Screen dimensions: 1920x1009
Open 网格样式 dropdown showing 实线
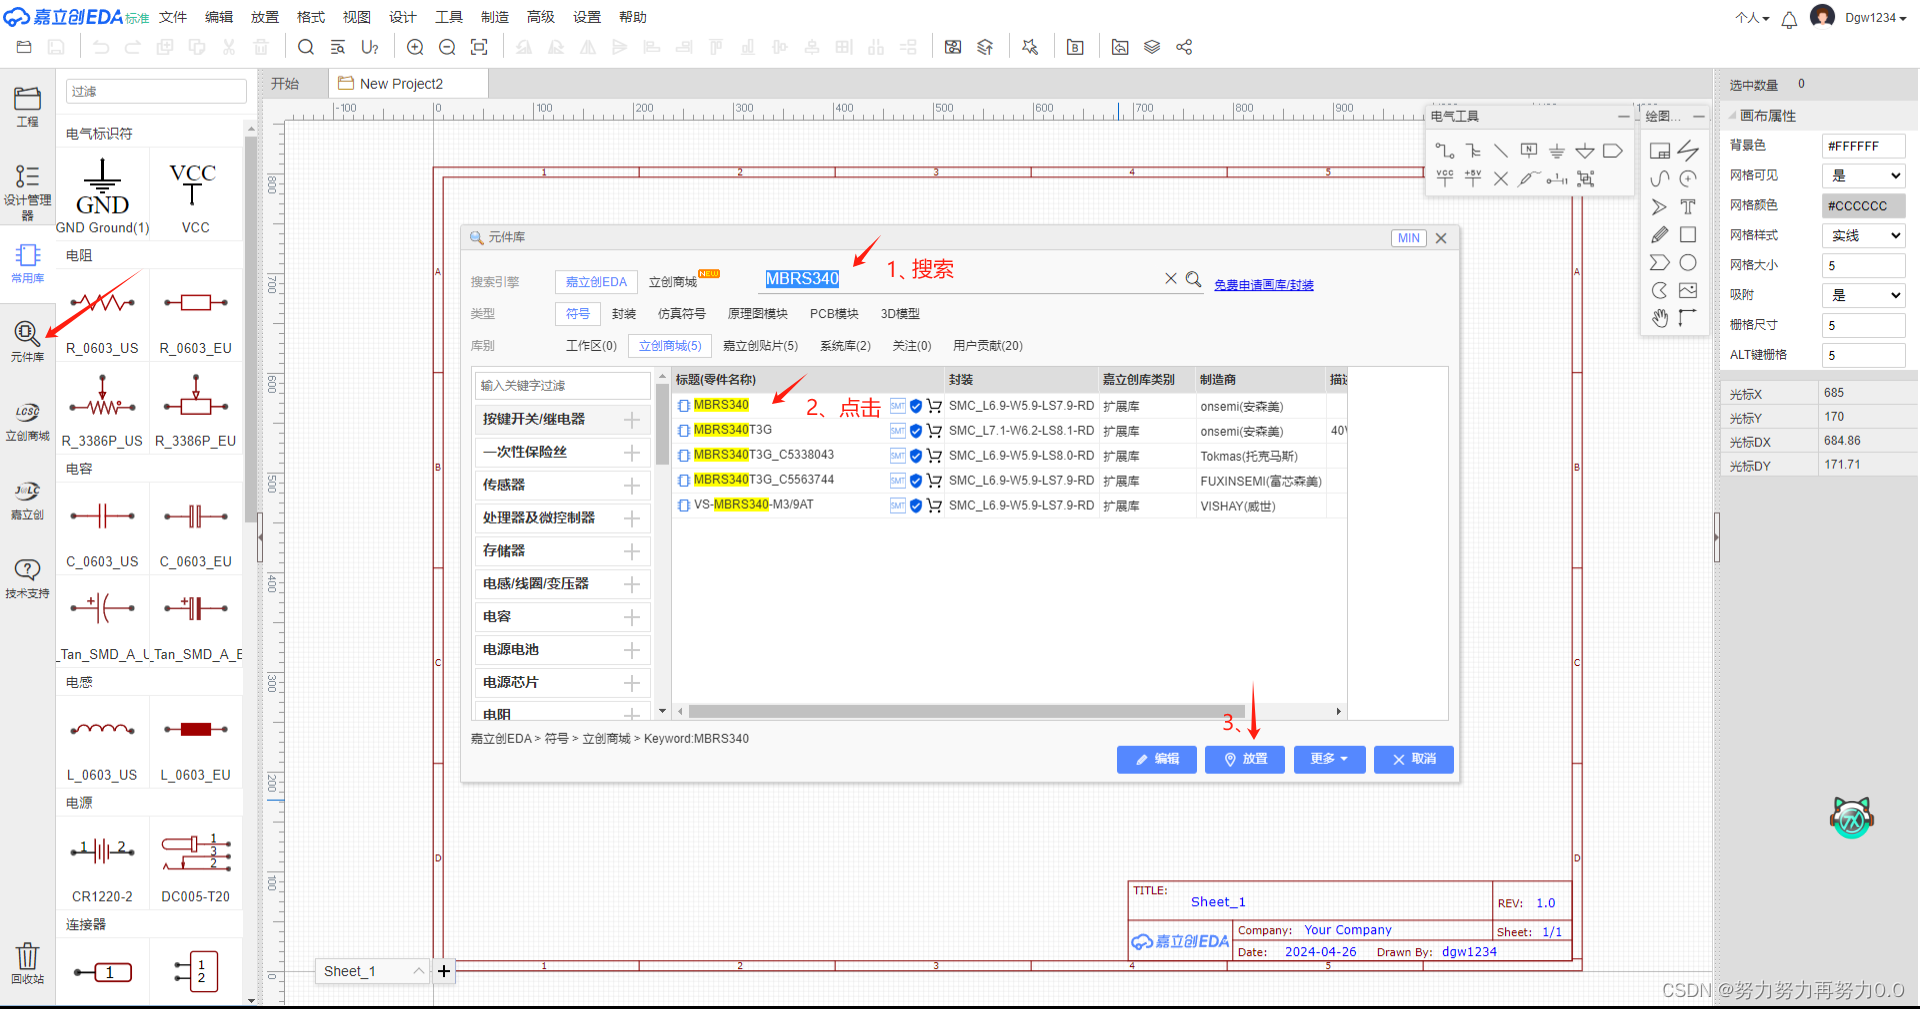pyautogui.click(x=1863, y=235)
